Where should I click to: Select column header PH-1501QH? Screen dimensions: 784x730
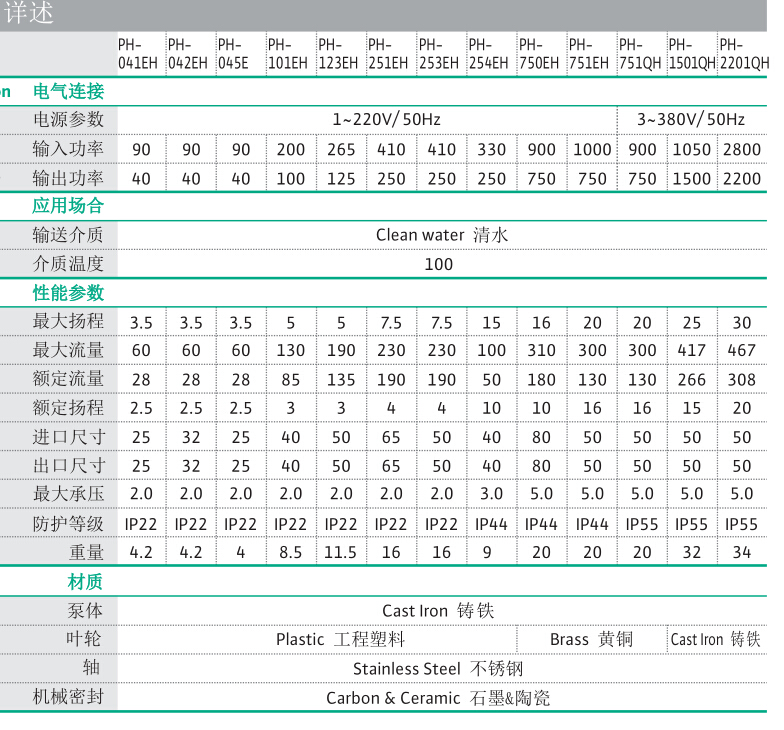tap(692, 54)
